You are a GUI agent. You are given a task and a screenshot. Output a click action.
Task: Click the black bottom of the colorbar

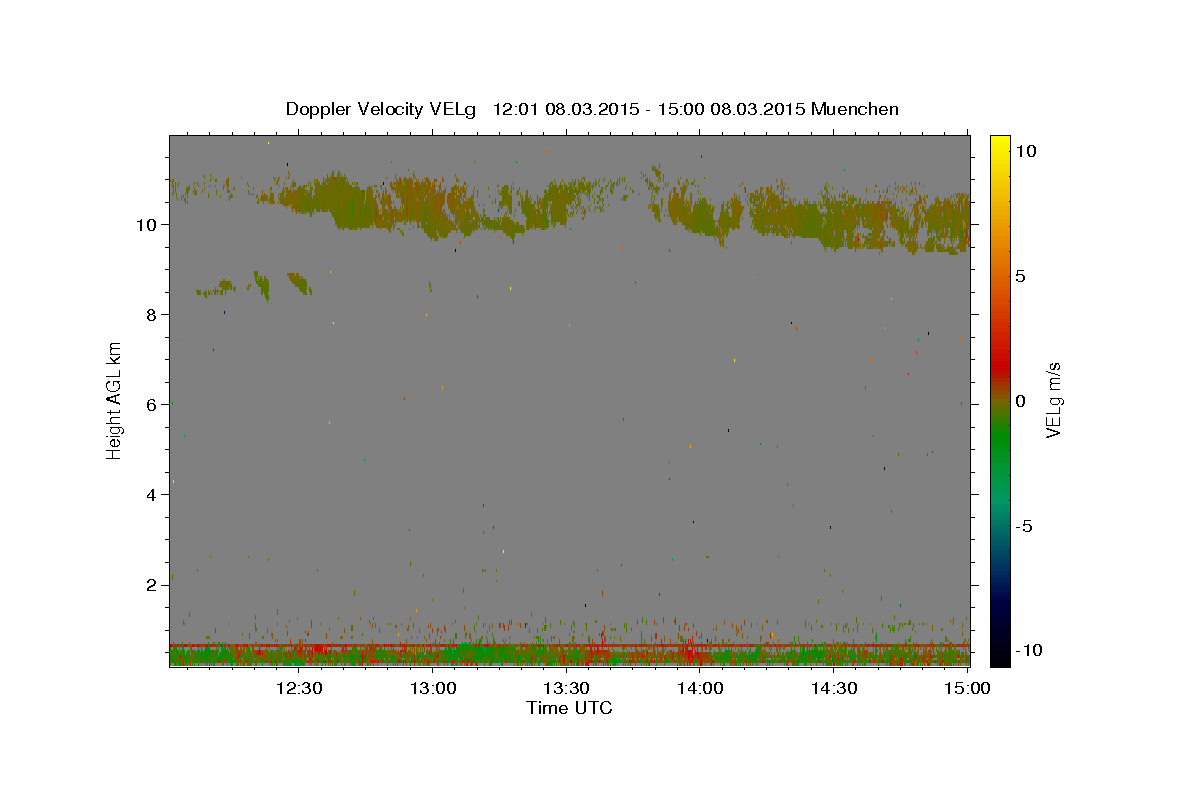click(1000, 655)
